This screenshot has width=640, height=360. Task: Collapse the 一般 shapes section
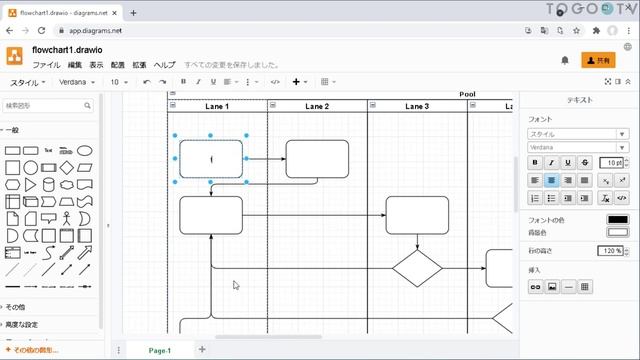click(x=11, y=130)
